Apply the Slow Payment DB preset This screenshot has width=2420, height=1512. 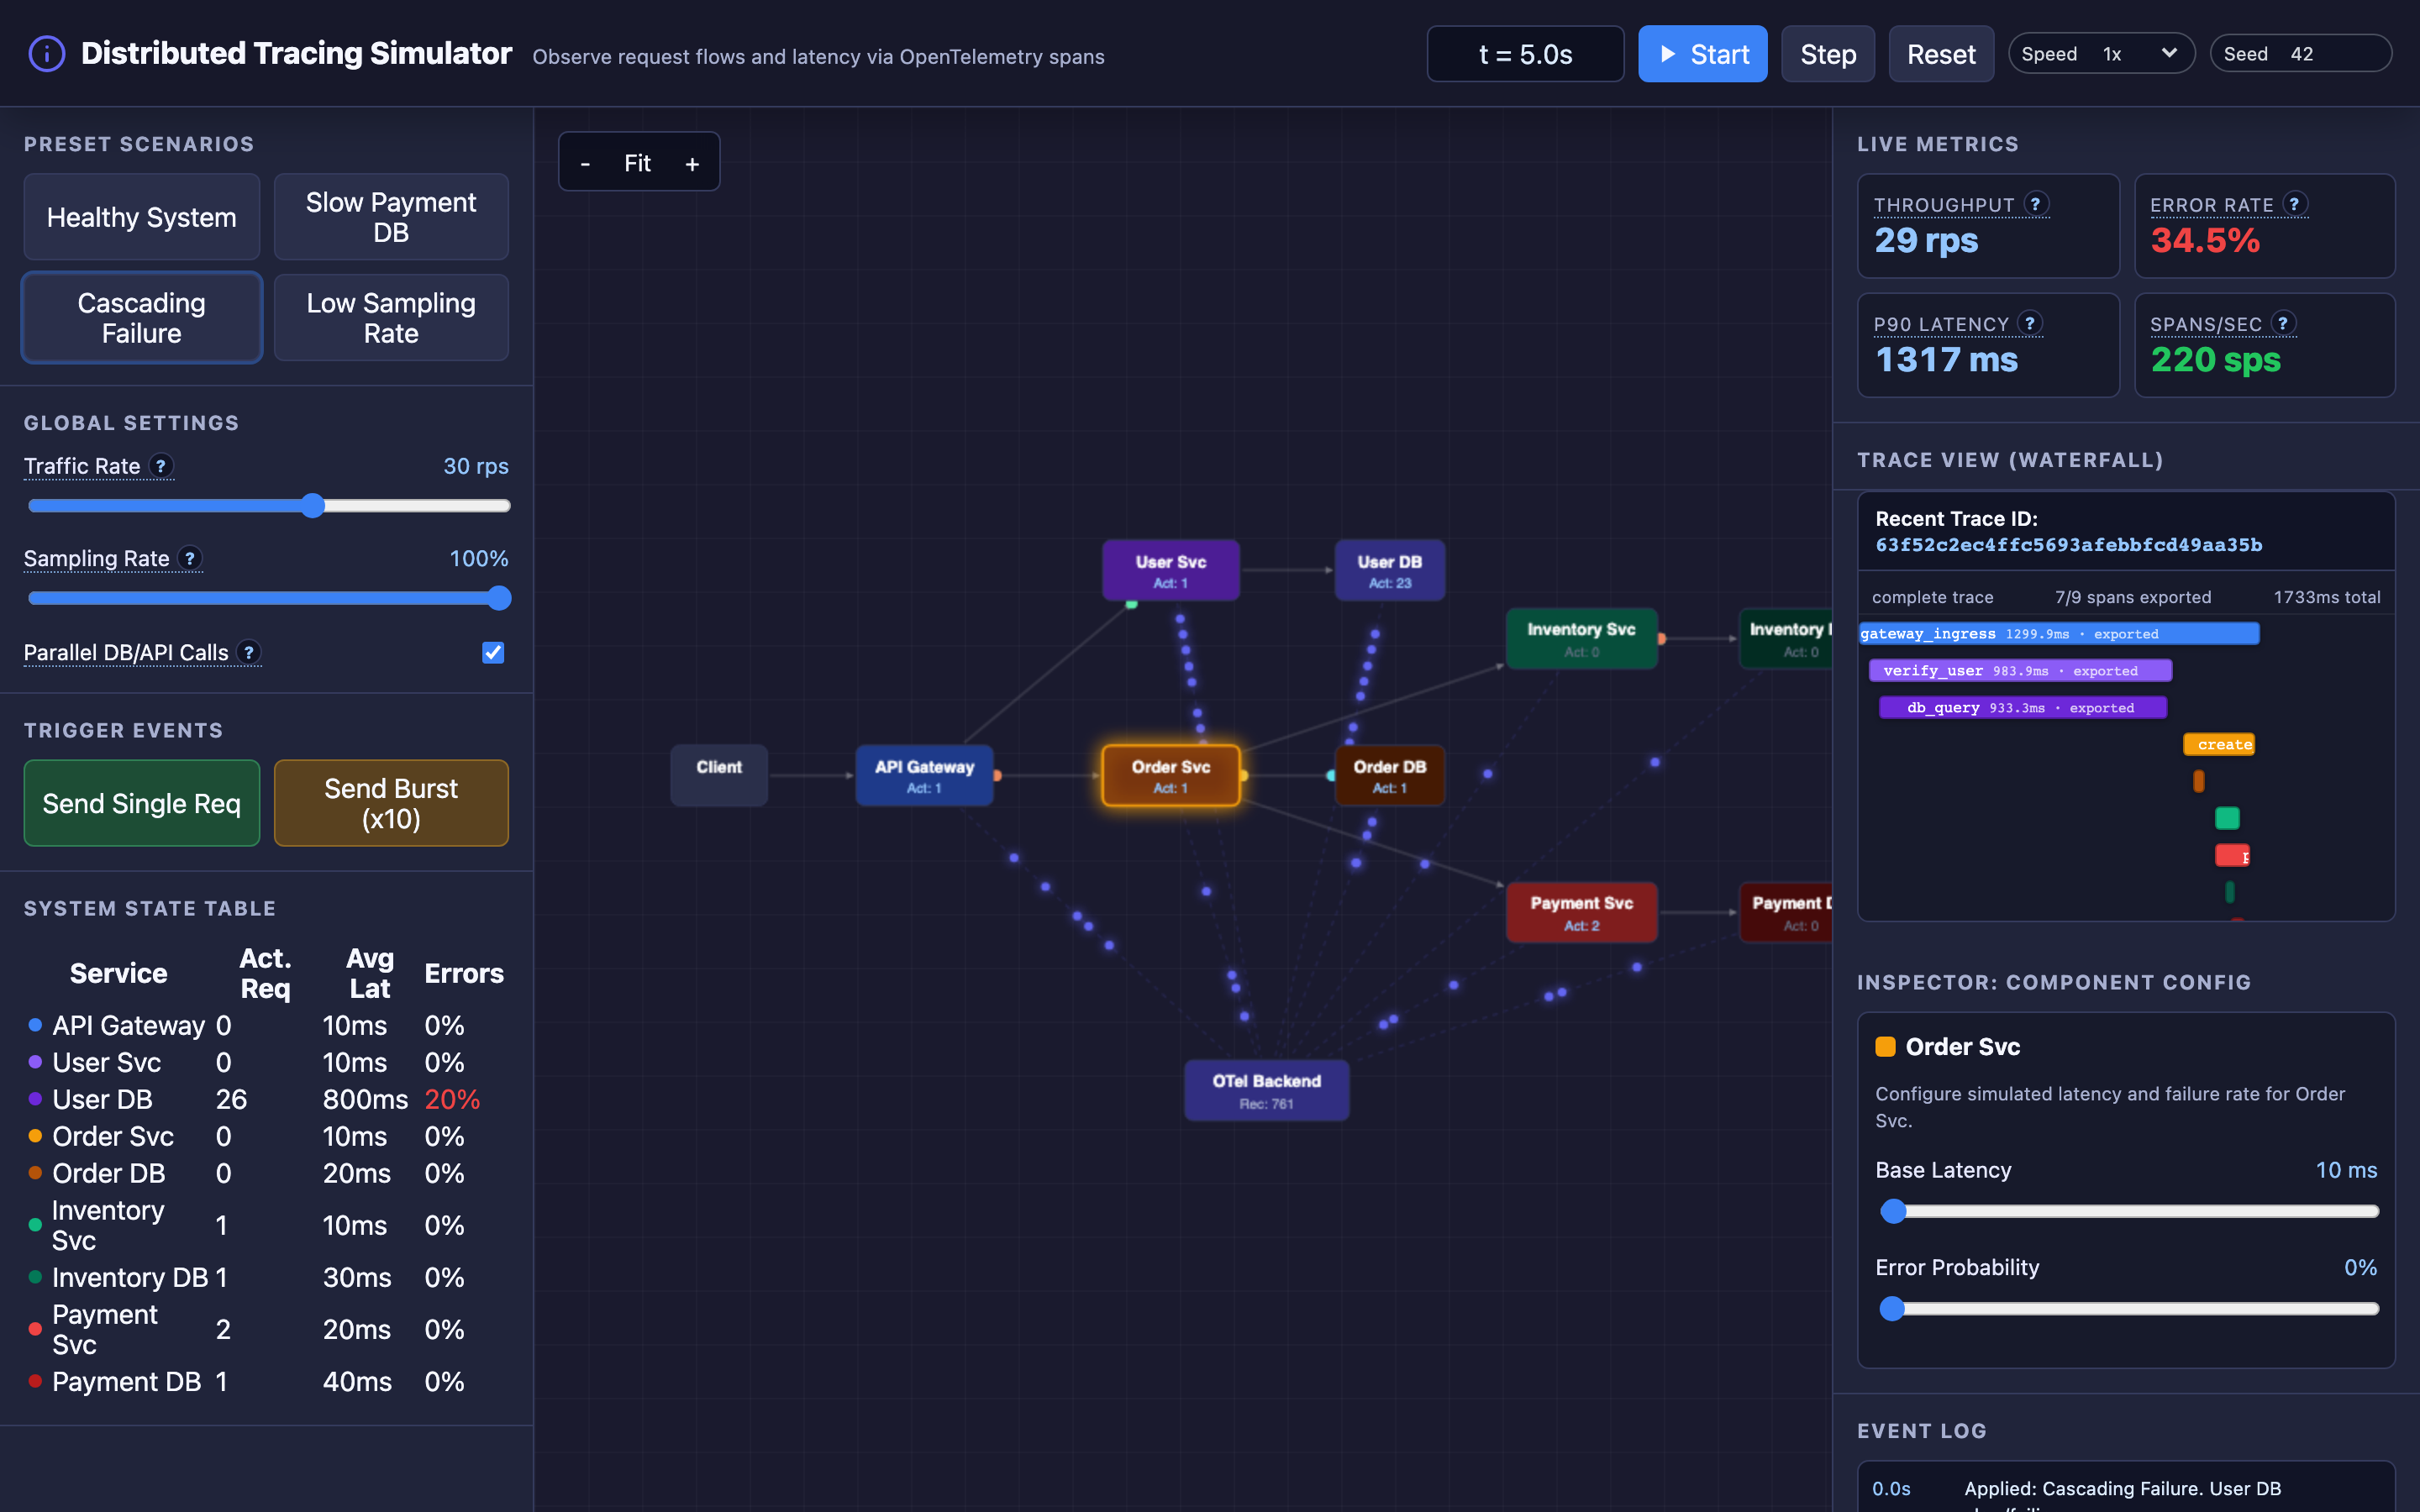pos(391,217)
